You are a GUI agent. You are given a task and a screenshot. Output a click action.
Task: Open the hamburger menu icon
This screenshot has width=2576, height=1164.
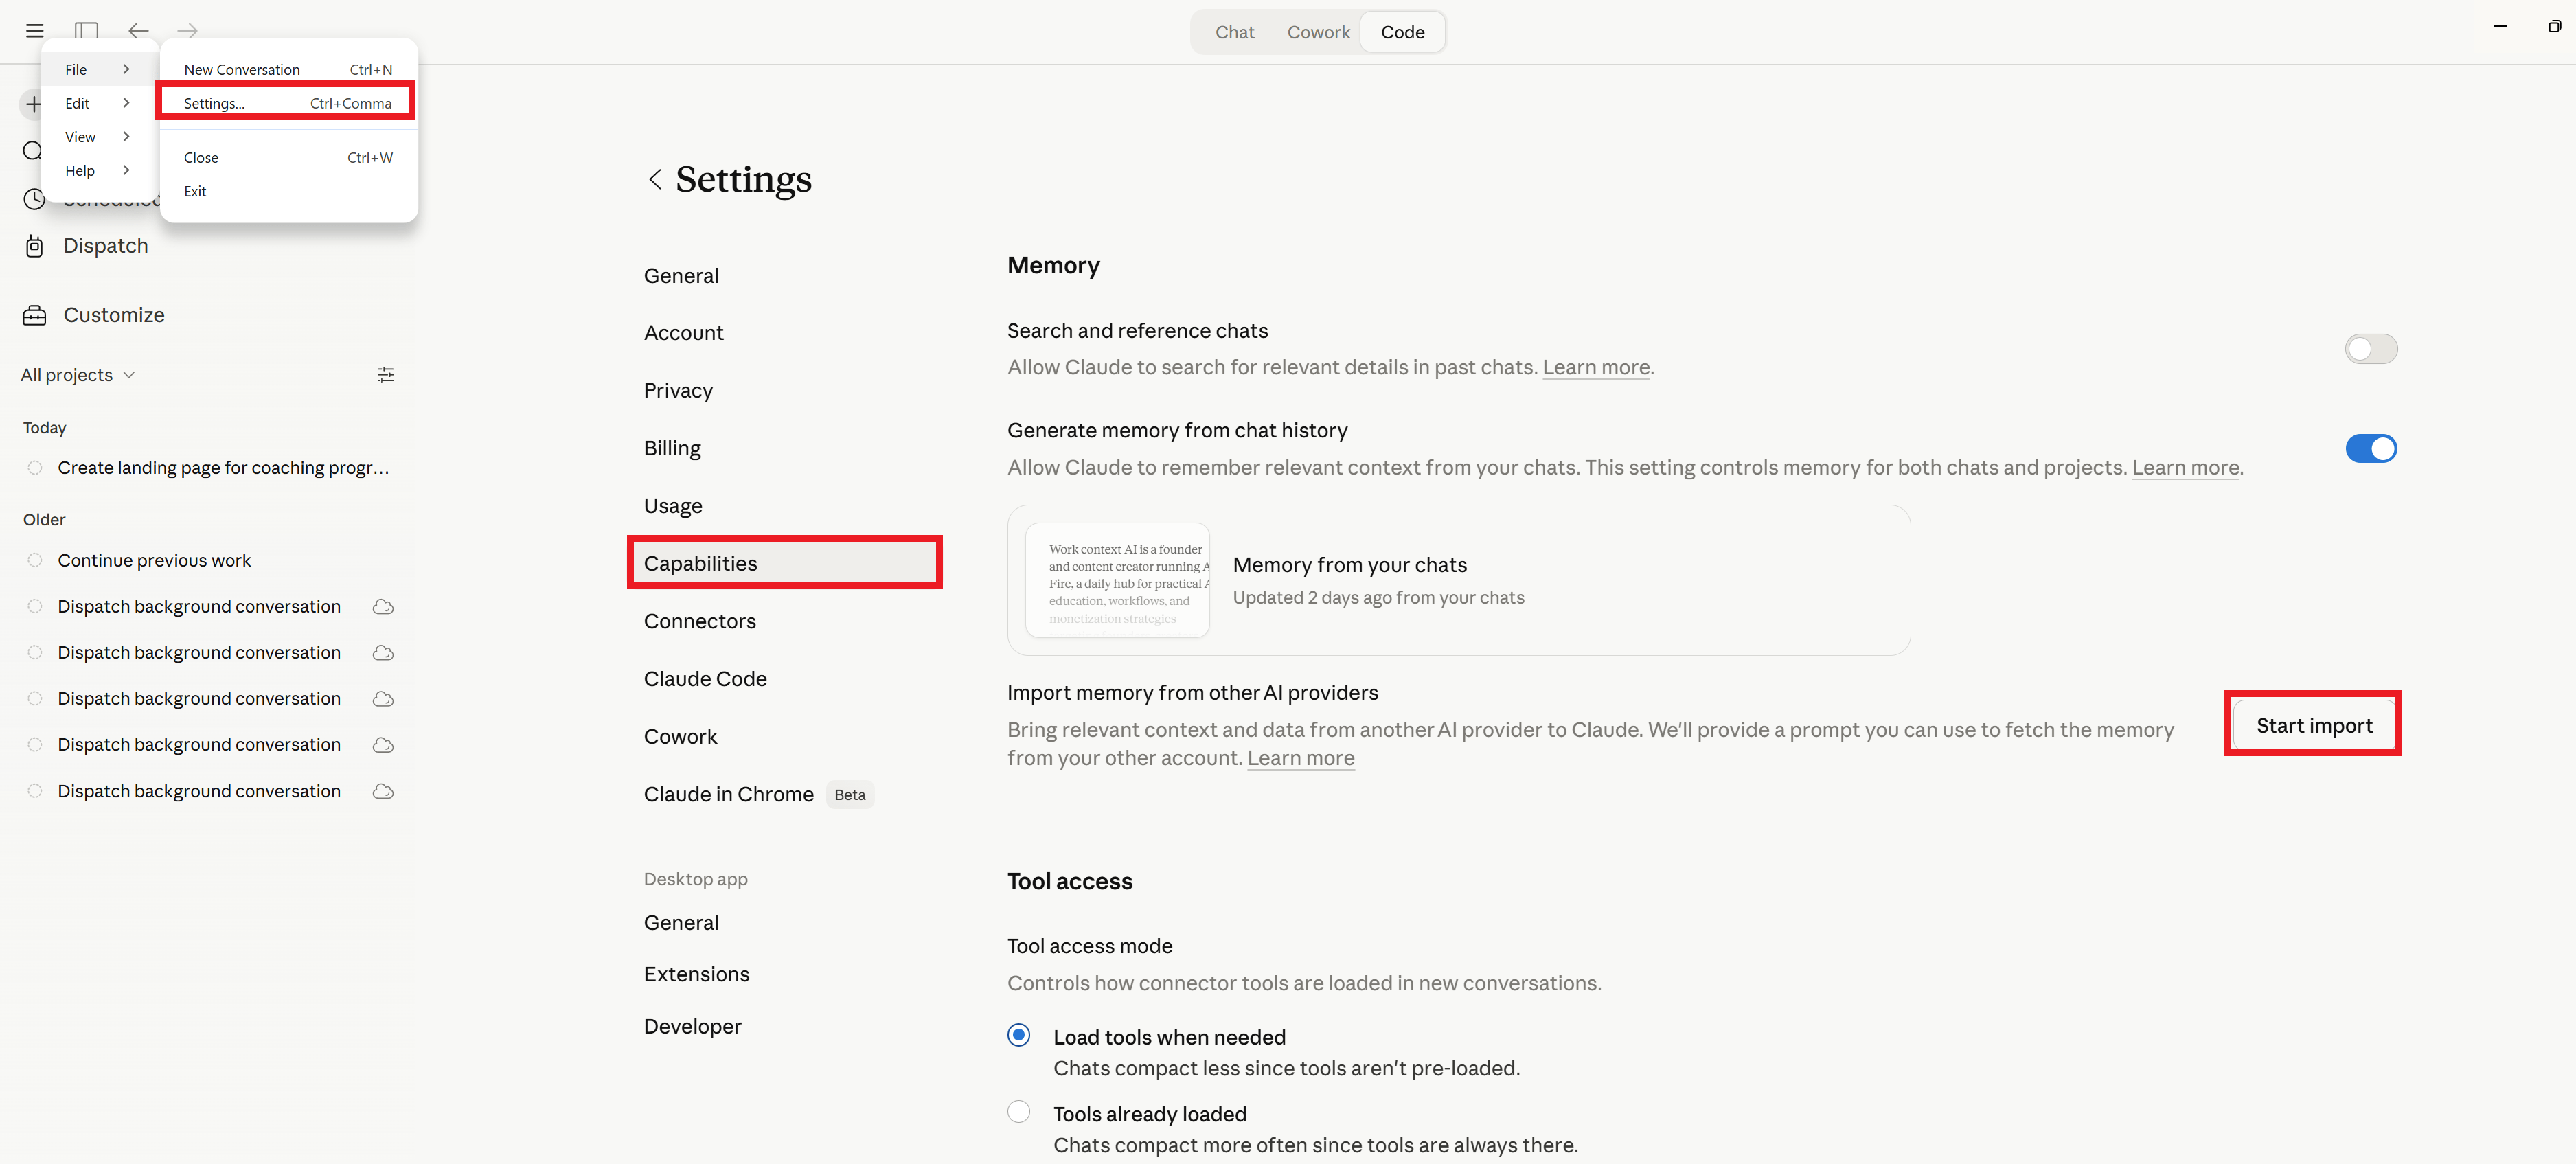click(x=34, y=30)
